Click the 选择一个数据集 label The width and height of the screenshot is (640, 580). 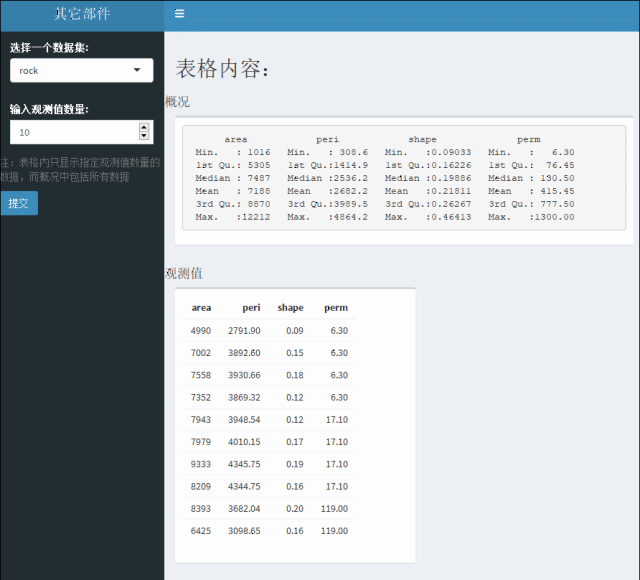[49, 47]
